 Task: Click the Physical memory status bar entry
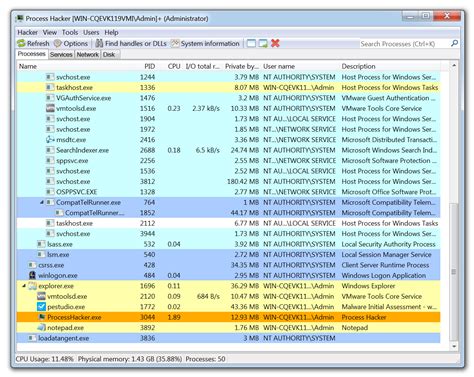point(130,359)
